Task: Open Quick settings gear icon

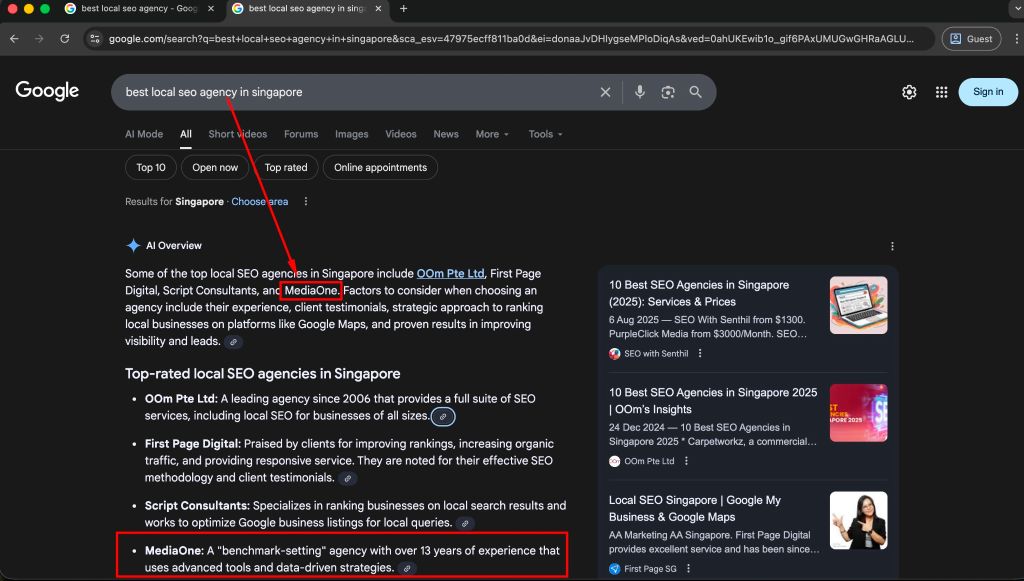Action: click(x=909, y=92)
